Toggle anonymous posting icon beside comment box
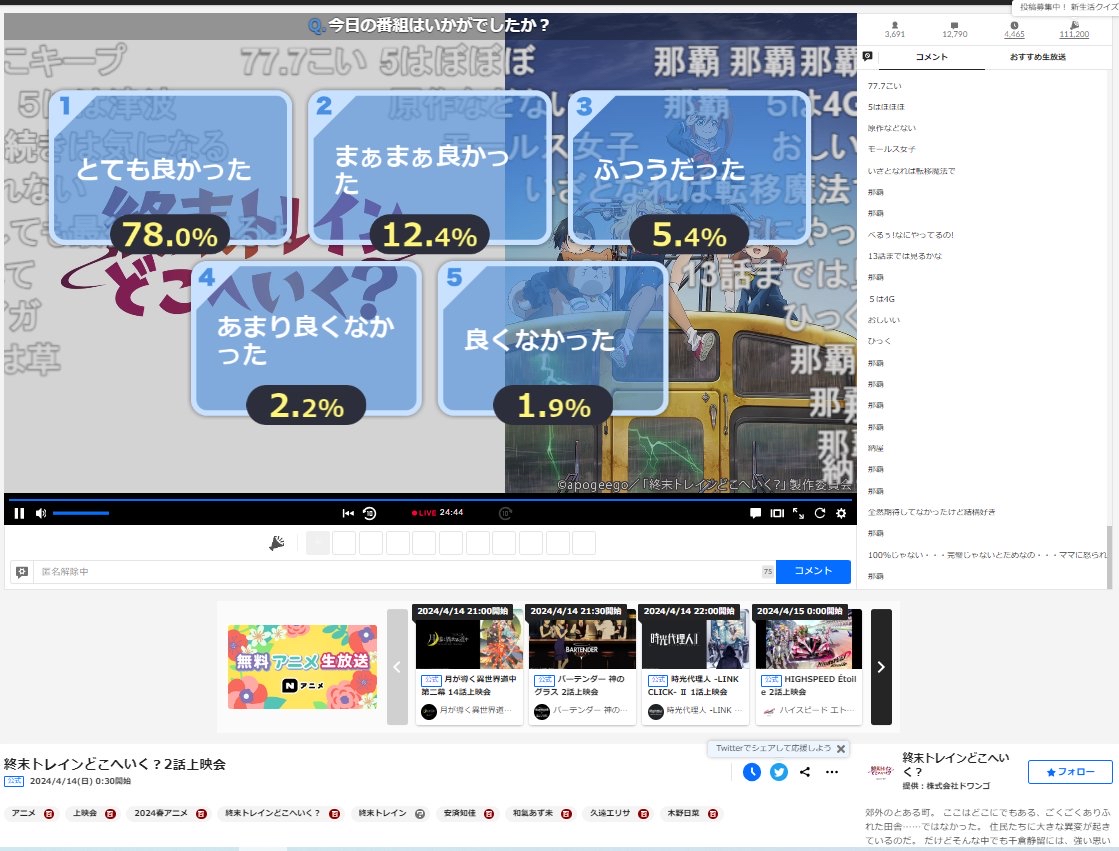Image resolution: width=1119 pixels, height=851 pixels. [21, 571]
